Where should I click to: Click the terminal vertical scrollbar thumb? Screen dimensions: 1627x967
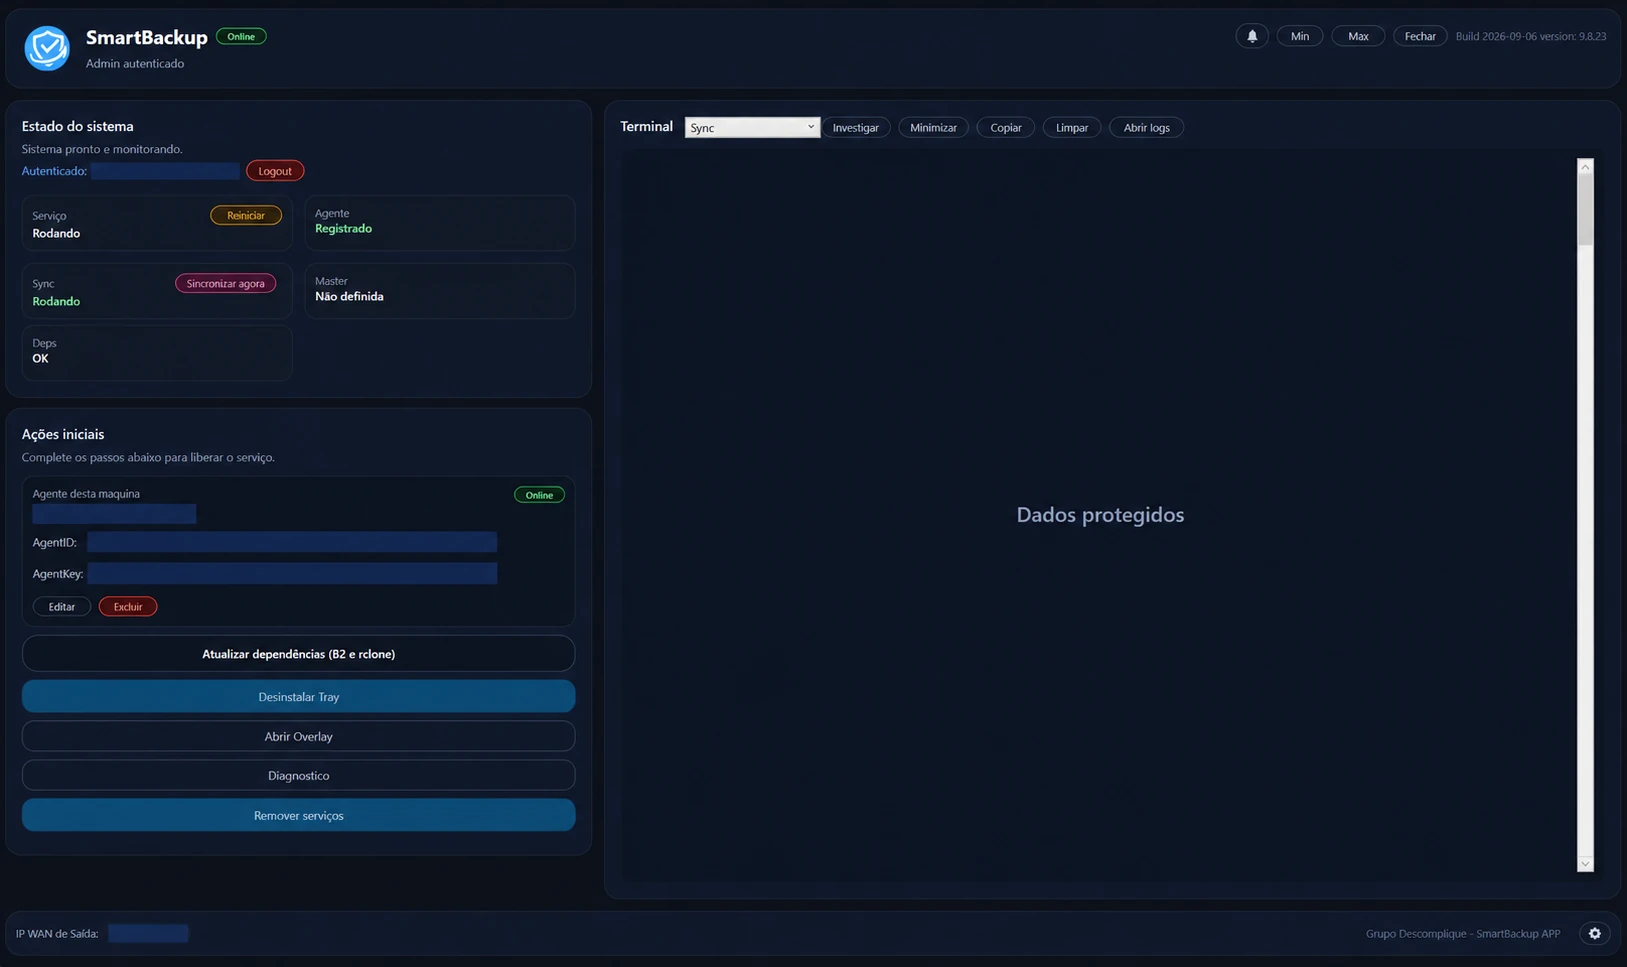1585,210
